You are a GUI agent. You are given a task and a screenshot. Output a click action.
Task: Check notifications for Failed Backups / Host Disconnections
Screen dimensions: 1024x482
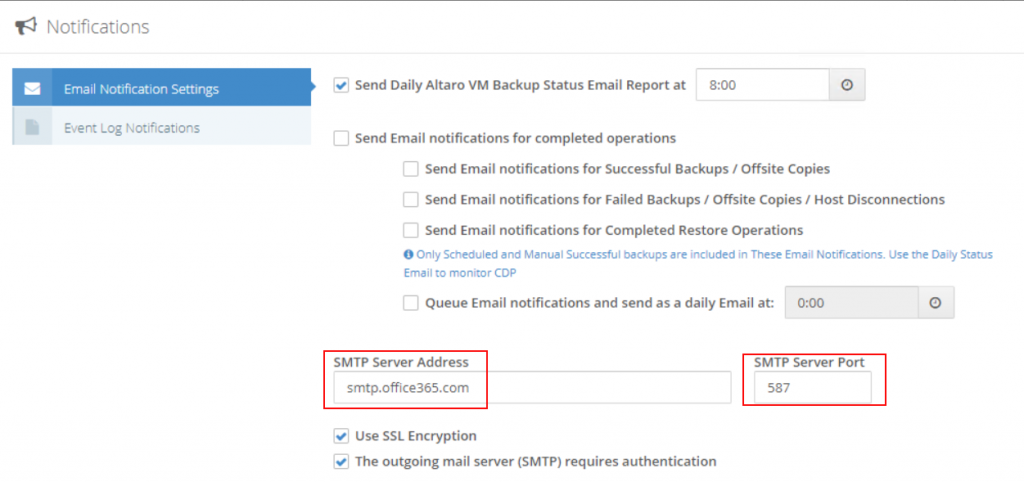click(410, 200)
